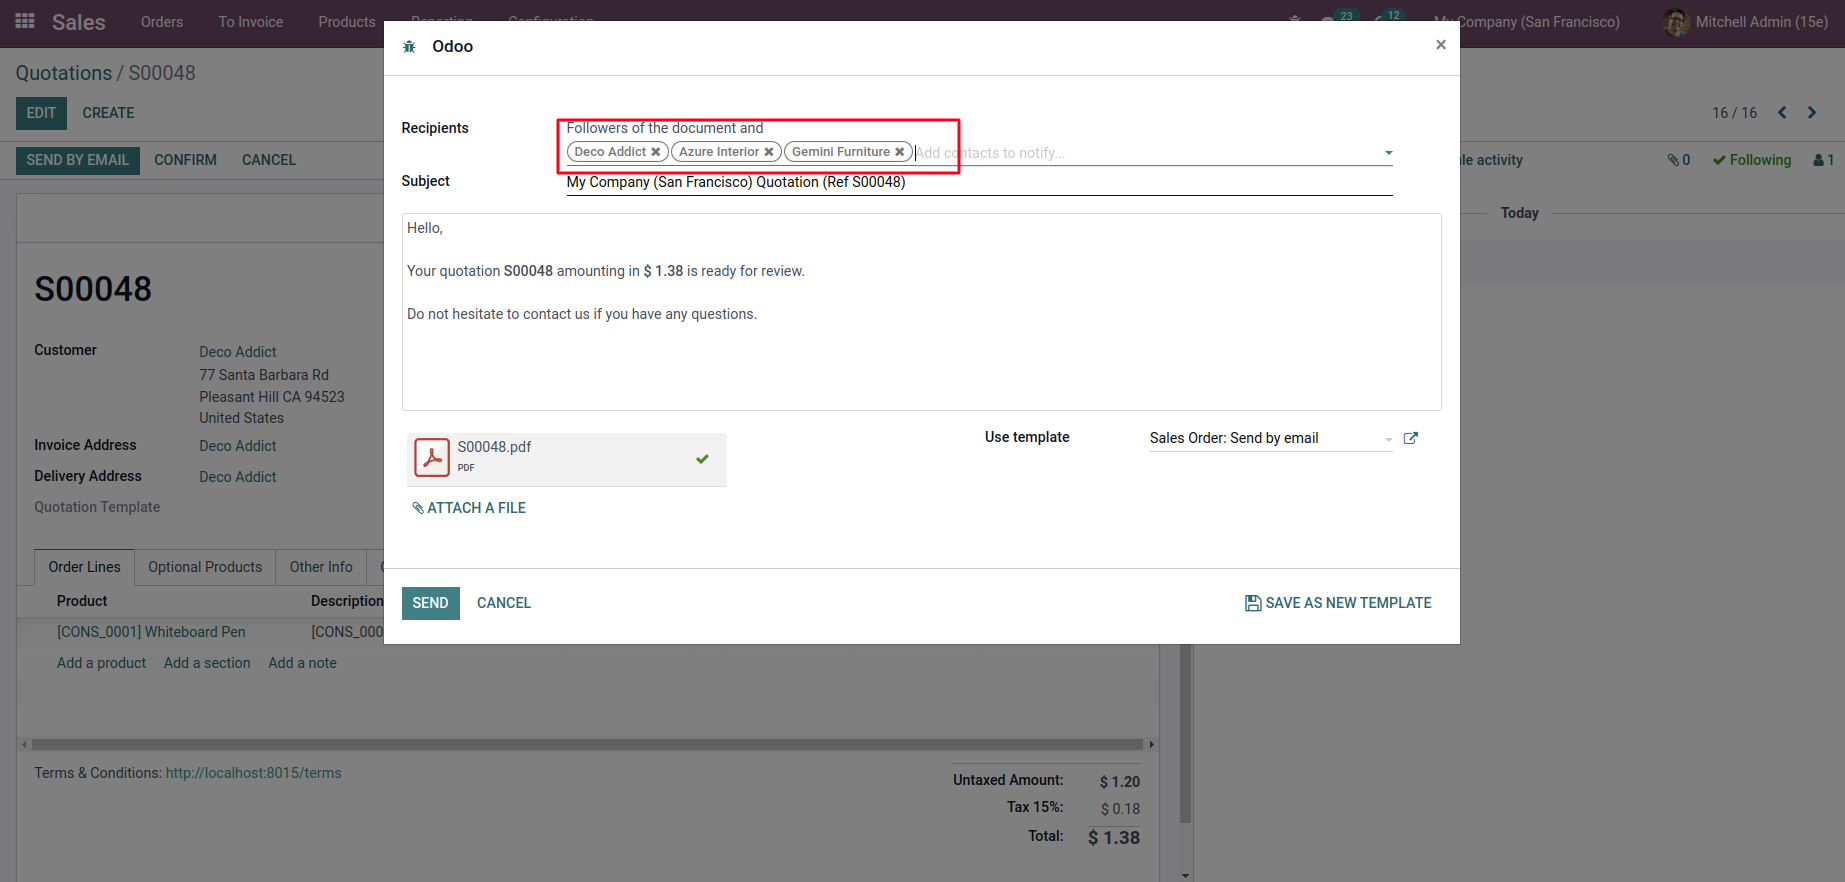1845x882 pixels.
Task: Click the vertical scrollbar of the form
Action: pyautogui.click(x=1185, y=733)
